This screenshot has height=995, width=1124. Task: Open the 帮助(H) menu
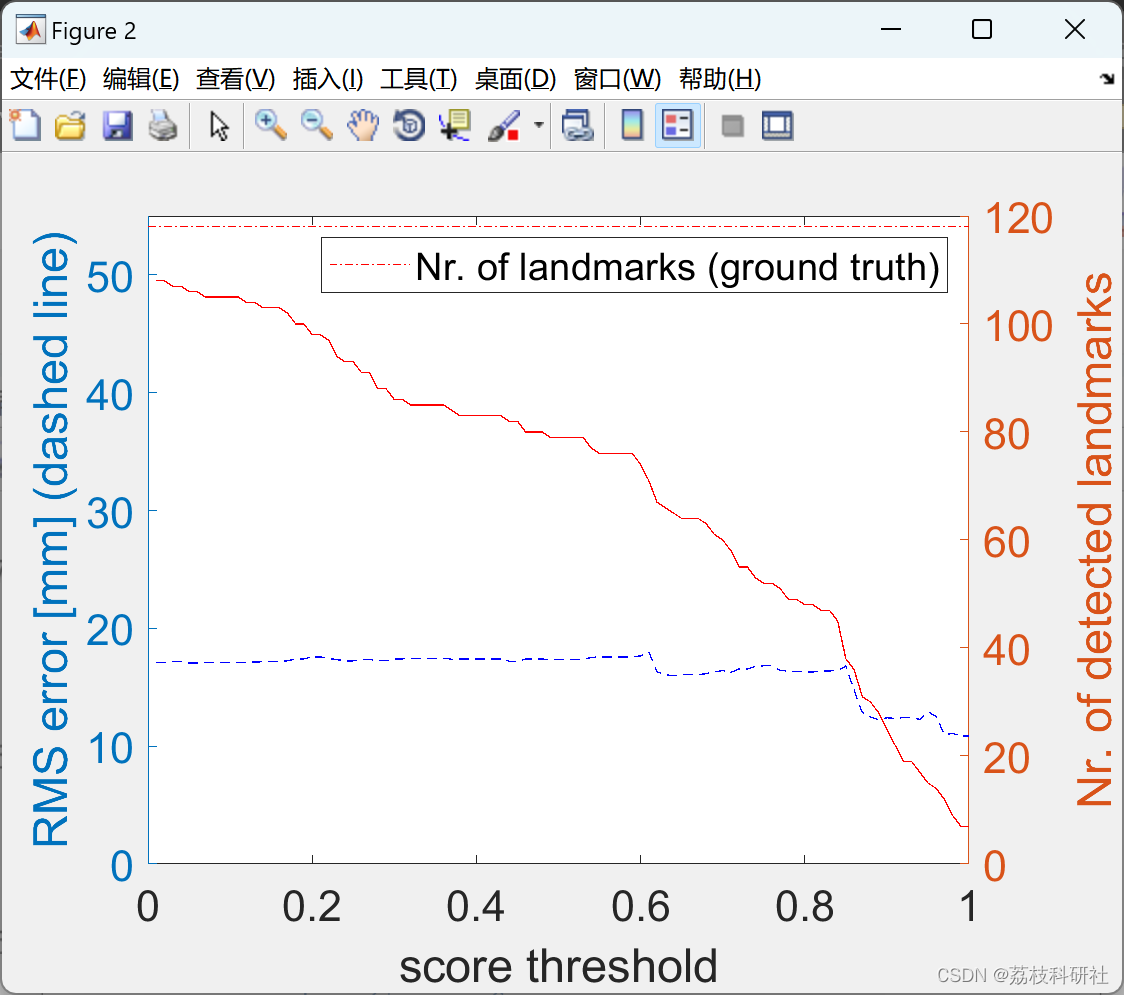tap(719, 79)
